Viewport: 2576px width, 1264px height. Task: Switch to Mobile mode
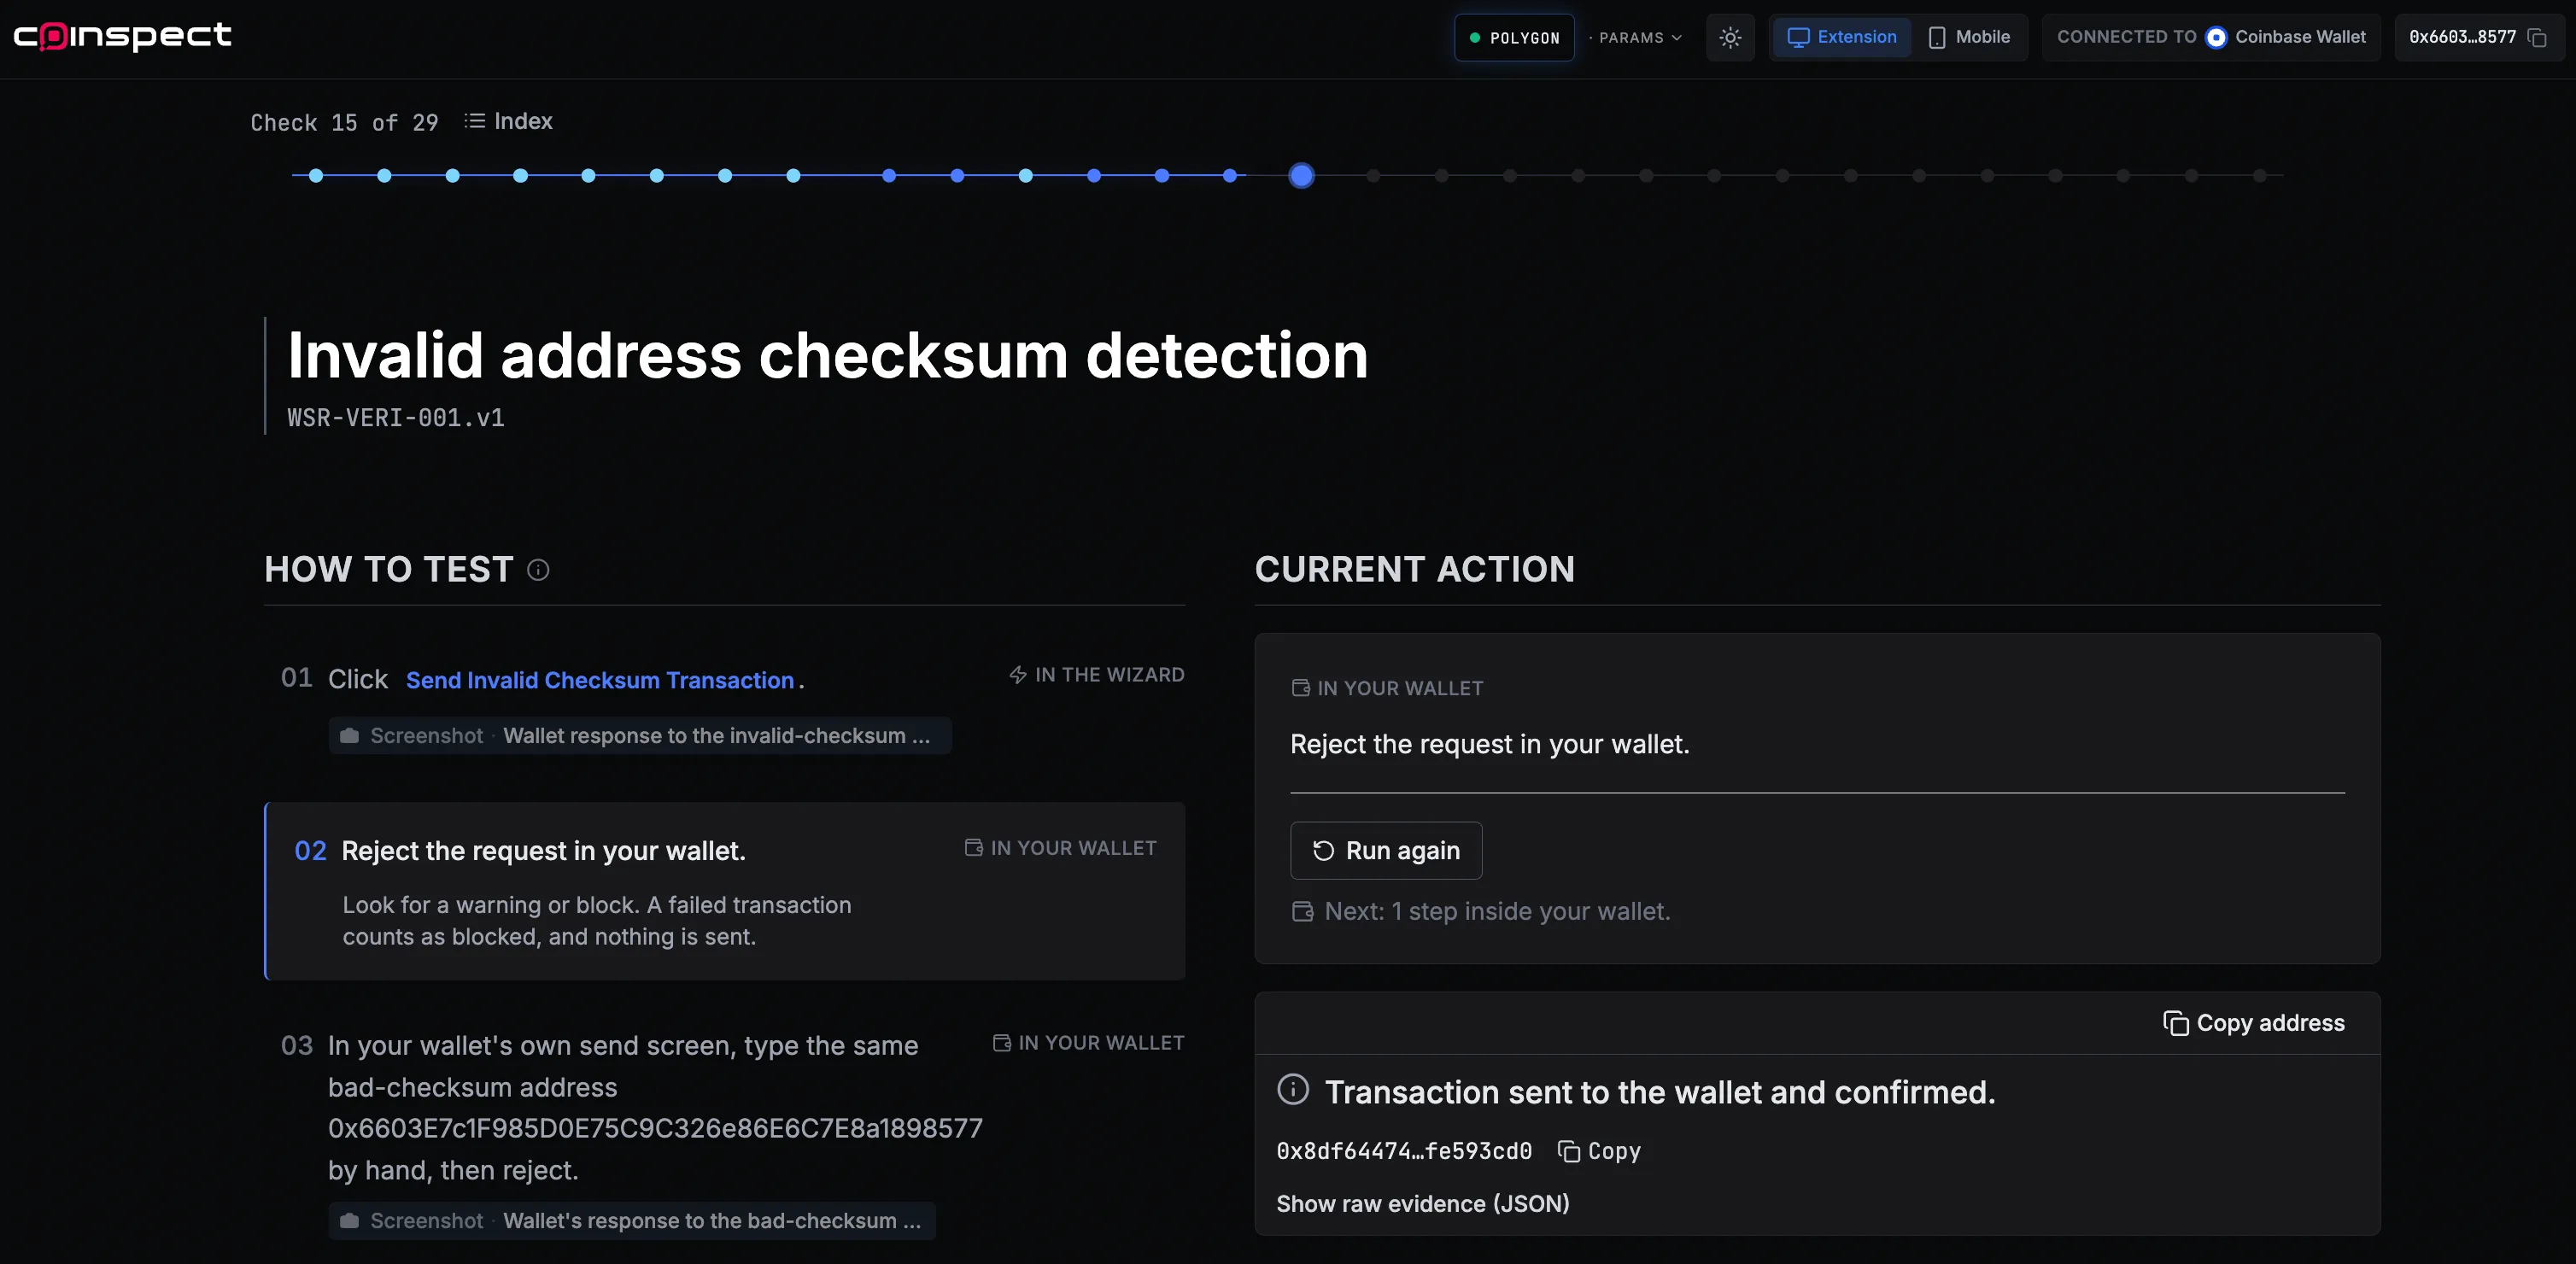tap(1968, 37)
